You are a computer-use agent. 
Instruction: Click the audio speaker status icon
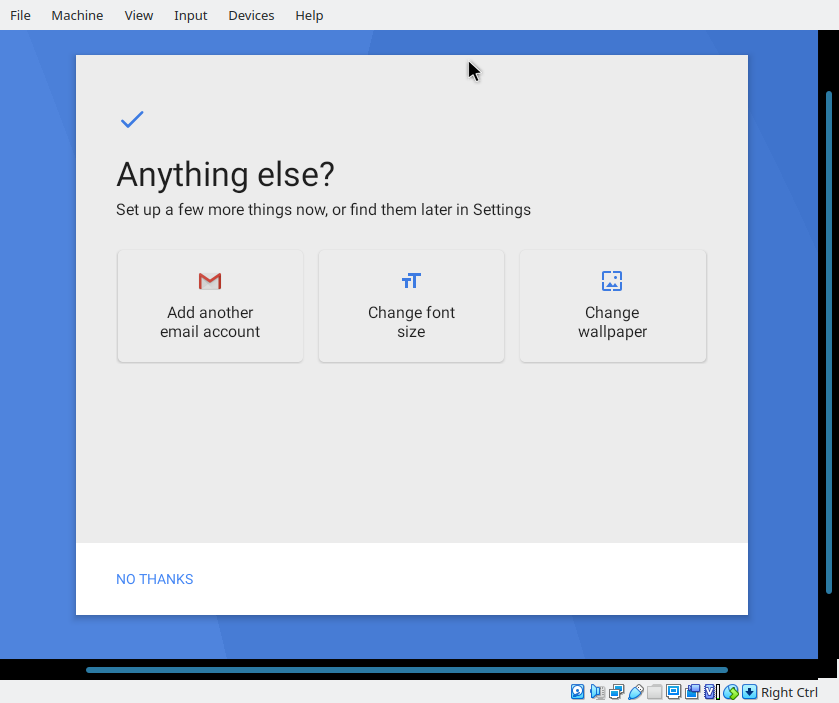597,692
